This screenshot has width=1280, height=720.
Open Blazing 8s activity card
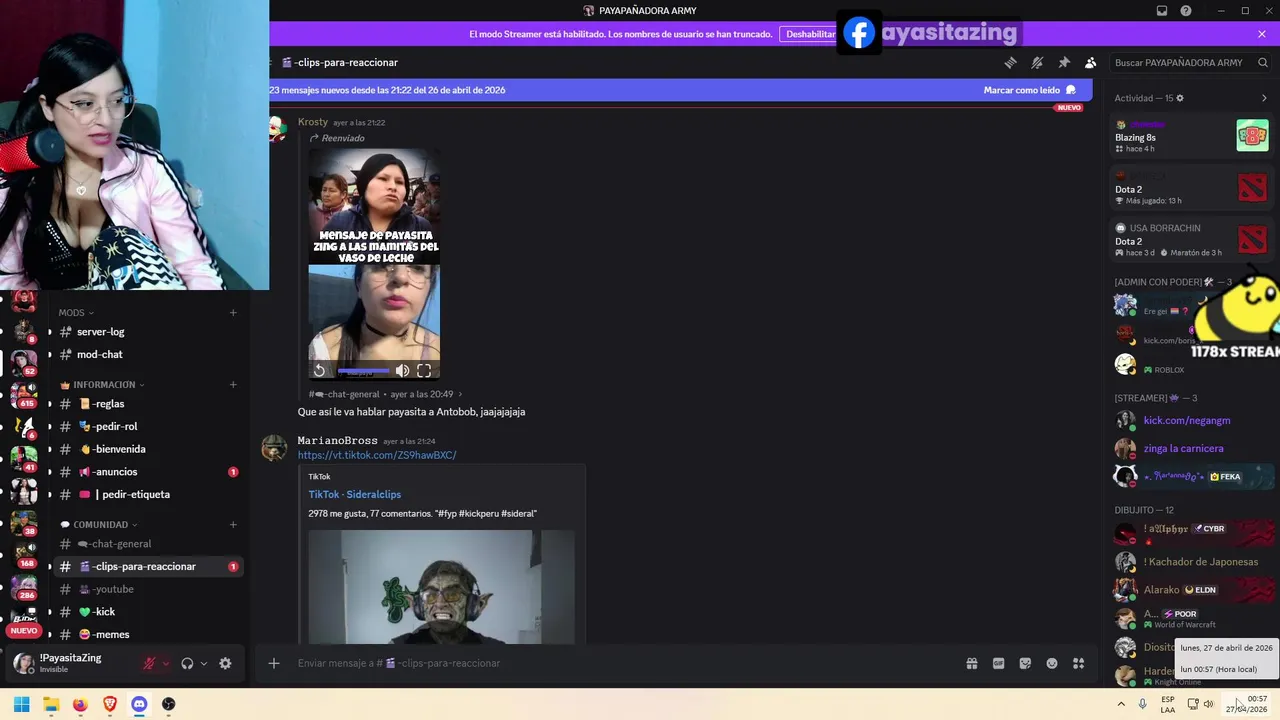pos(1192,136)
